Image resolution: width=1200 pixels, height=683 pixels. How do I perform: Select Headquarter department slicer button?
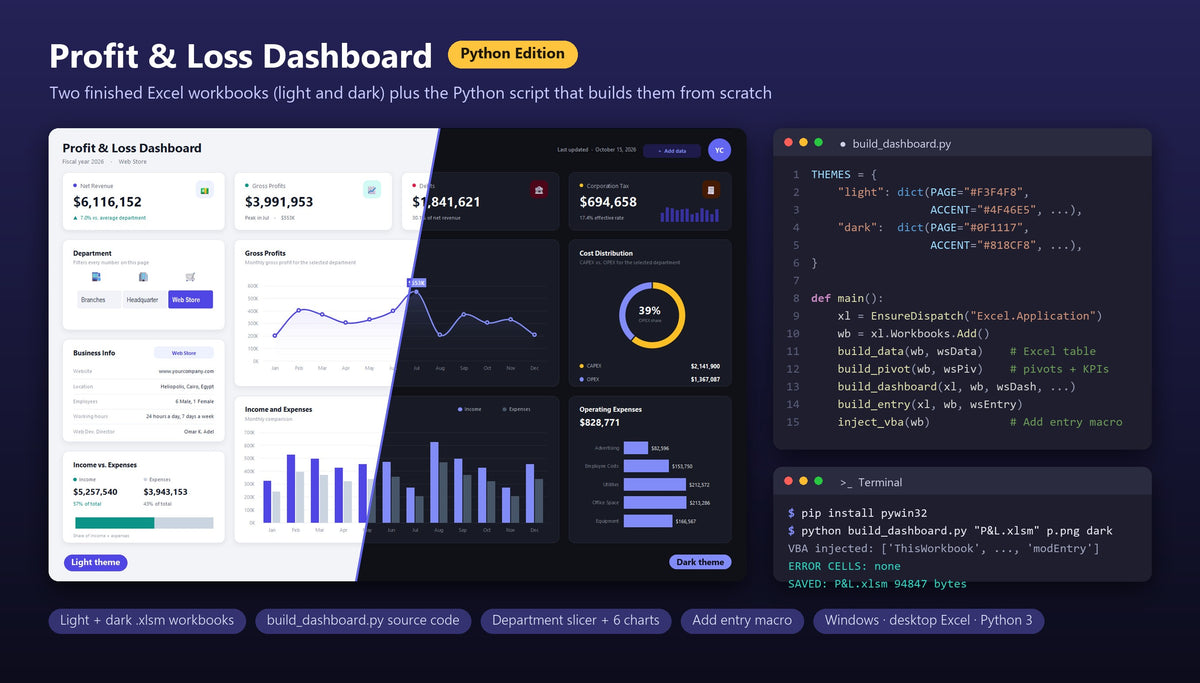[x=145, y=299]
